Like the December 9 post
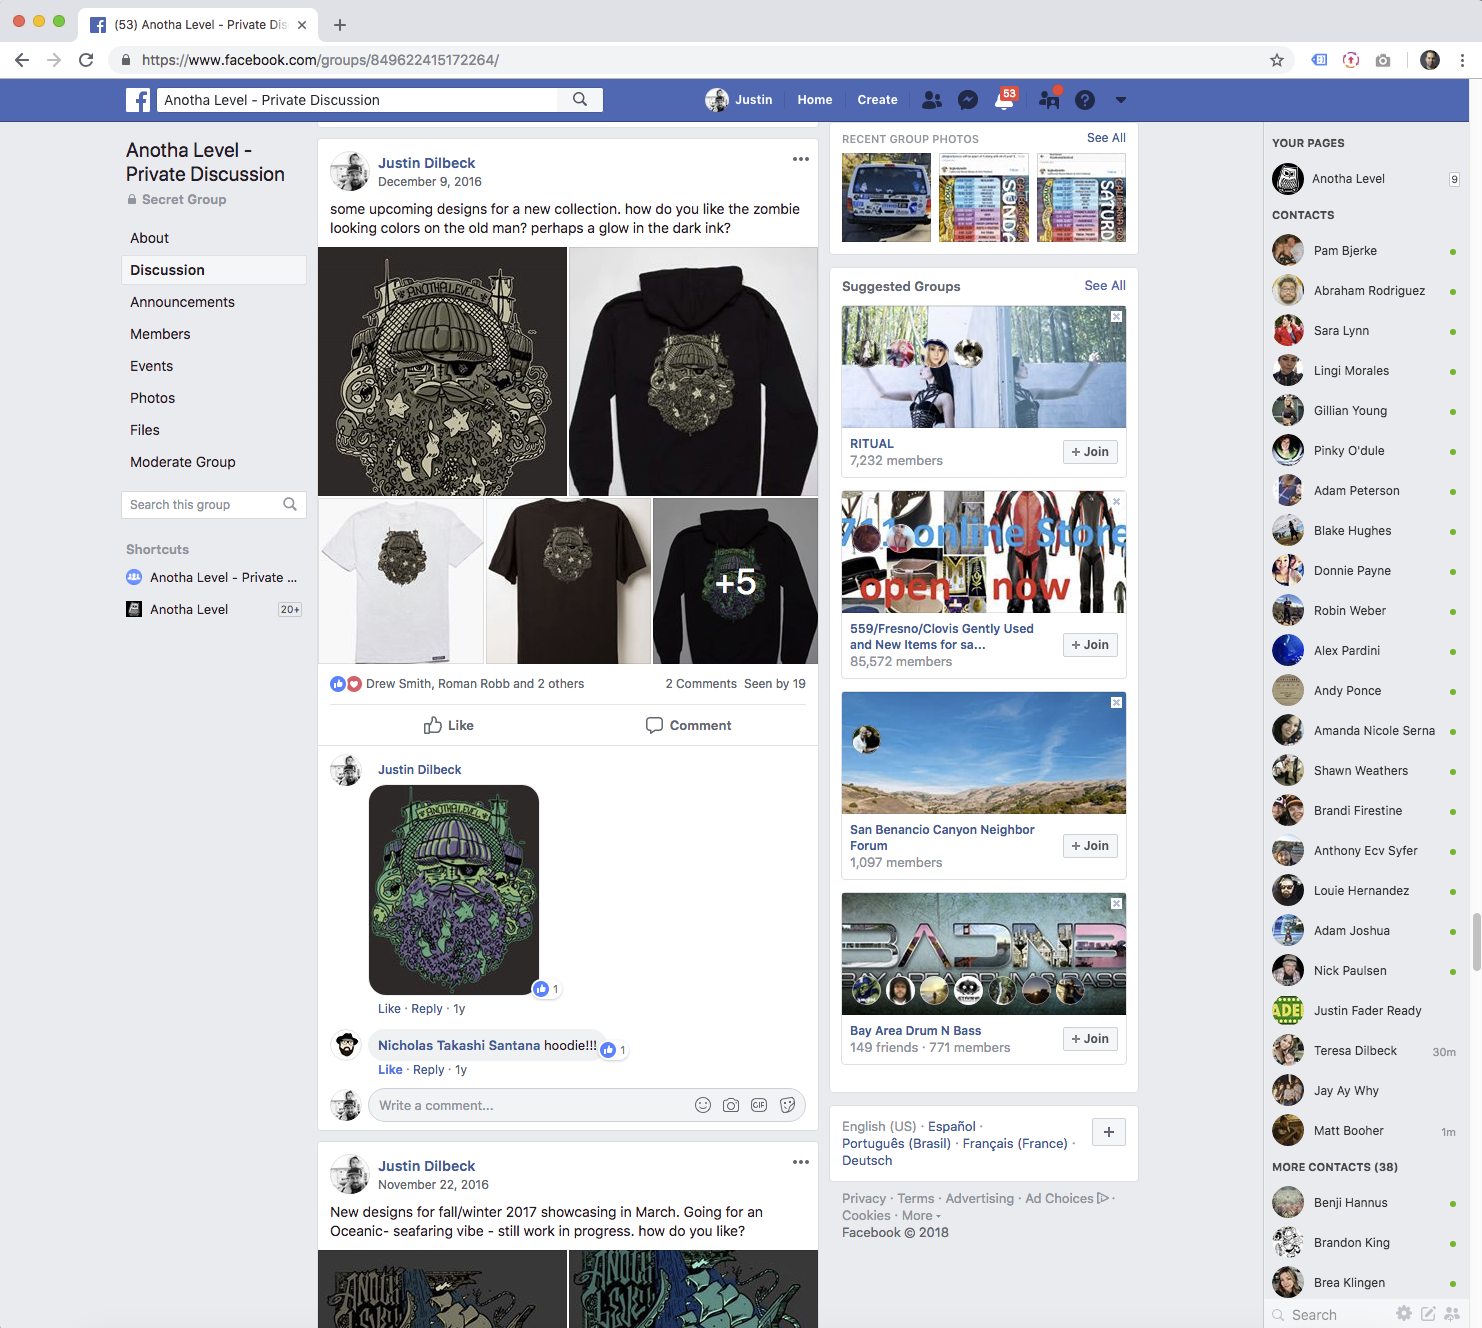Viewport: 1482px width, 1328px height. click(x=448, y=725)
